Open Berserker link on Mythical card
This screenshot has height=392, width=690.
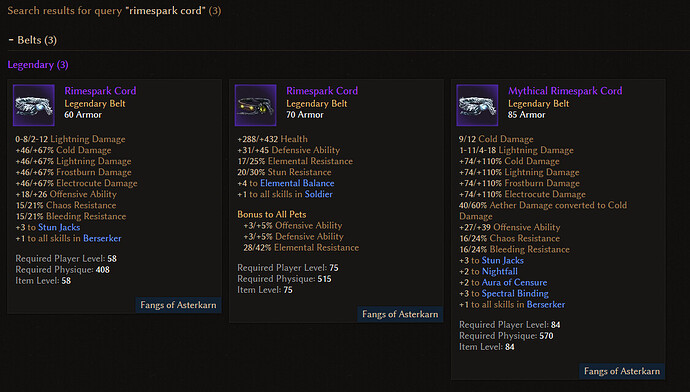tap(546, 304)
